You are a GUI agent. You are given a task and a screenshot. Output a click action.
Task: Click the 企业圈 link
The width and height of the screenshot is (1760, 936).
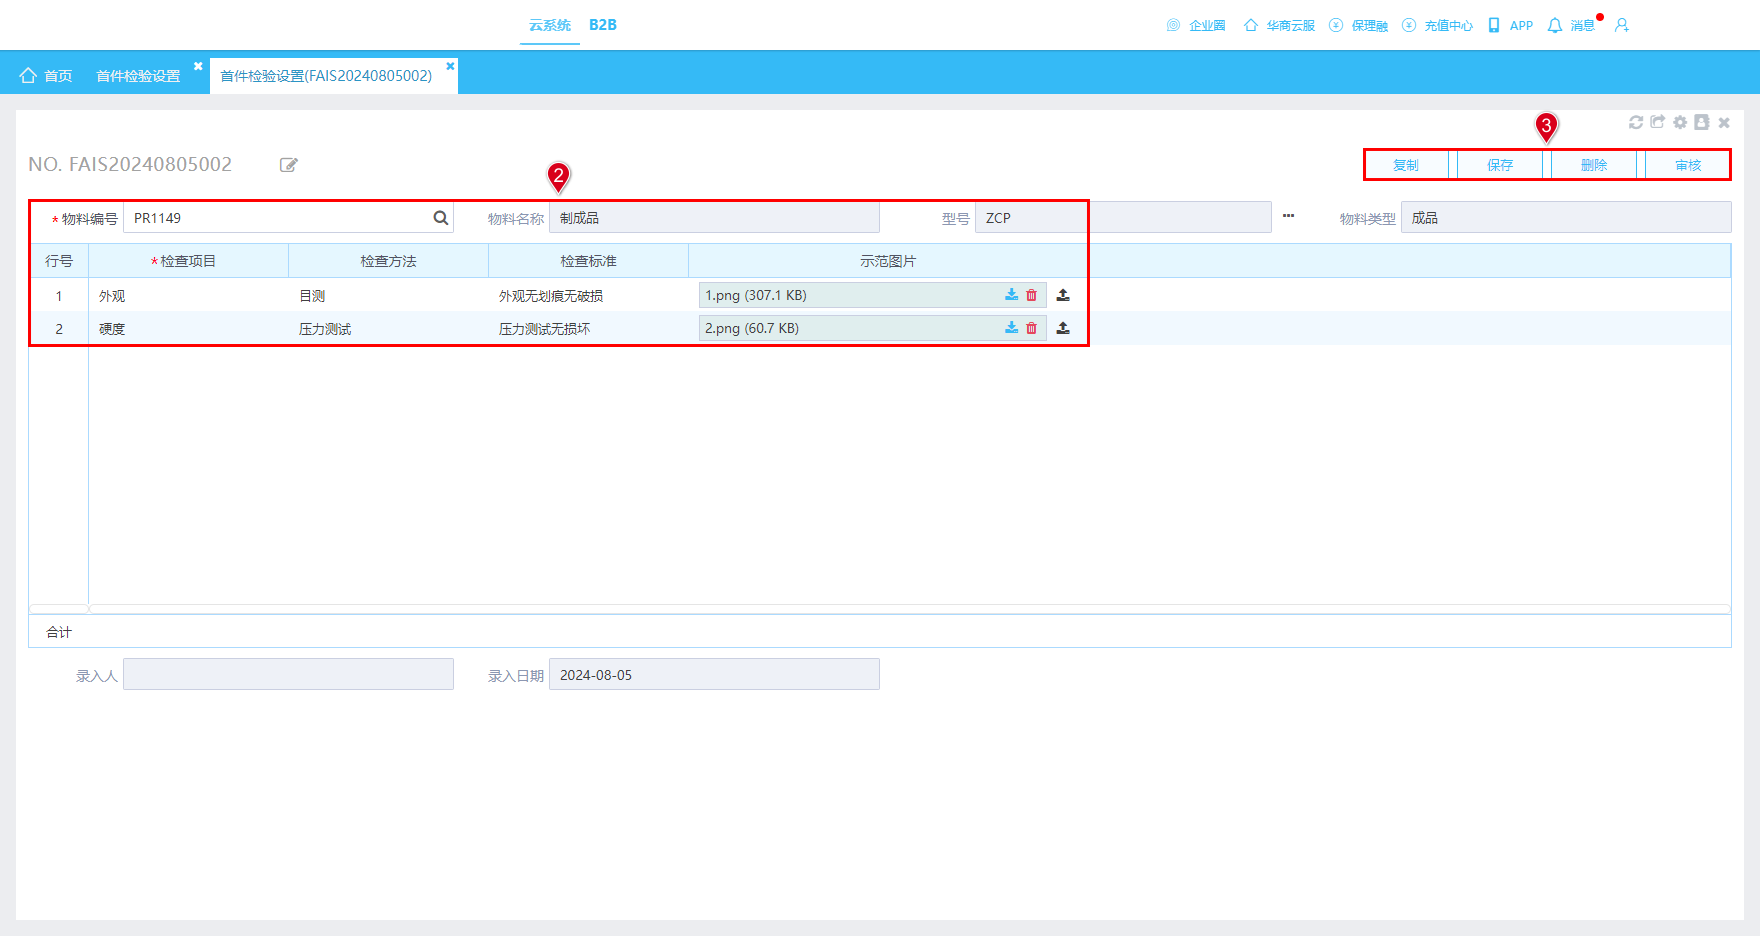[x=1196, y=25]
